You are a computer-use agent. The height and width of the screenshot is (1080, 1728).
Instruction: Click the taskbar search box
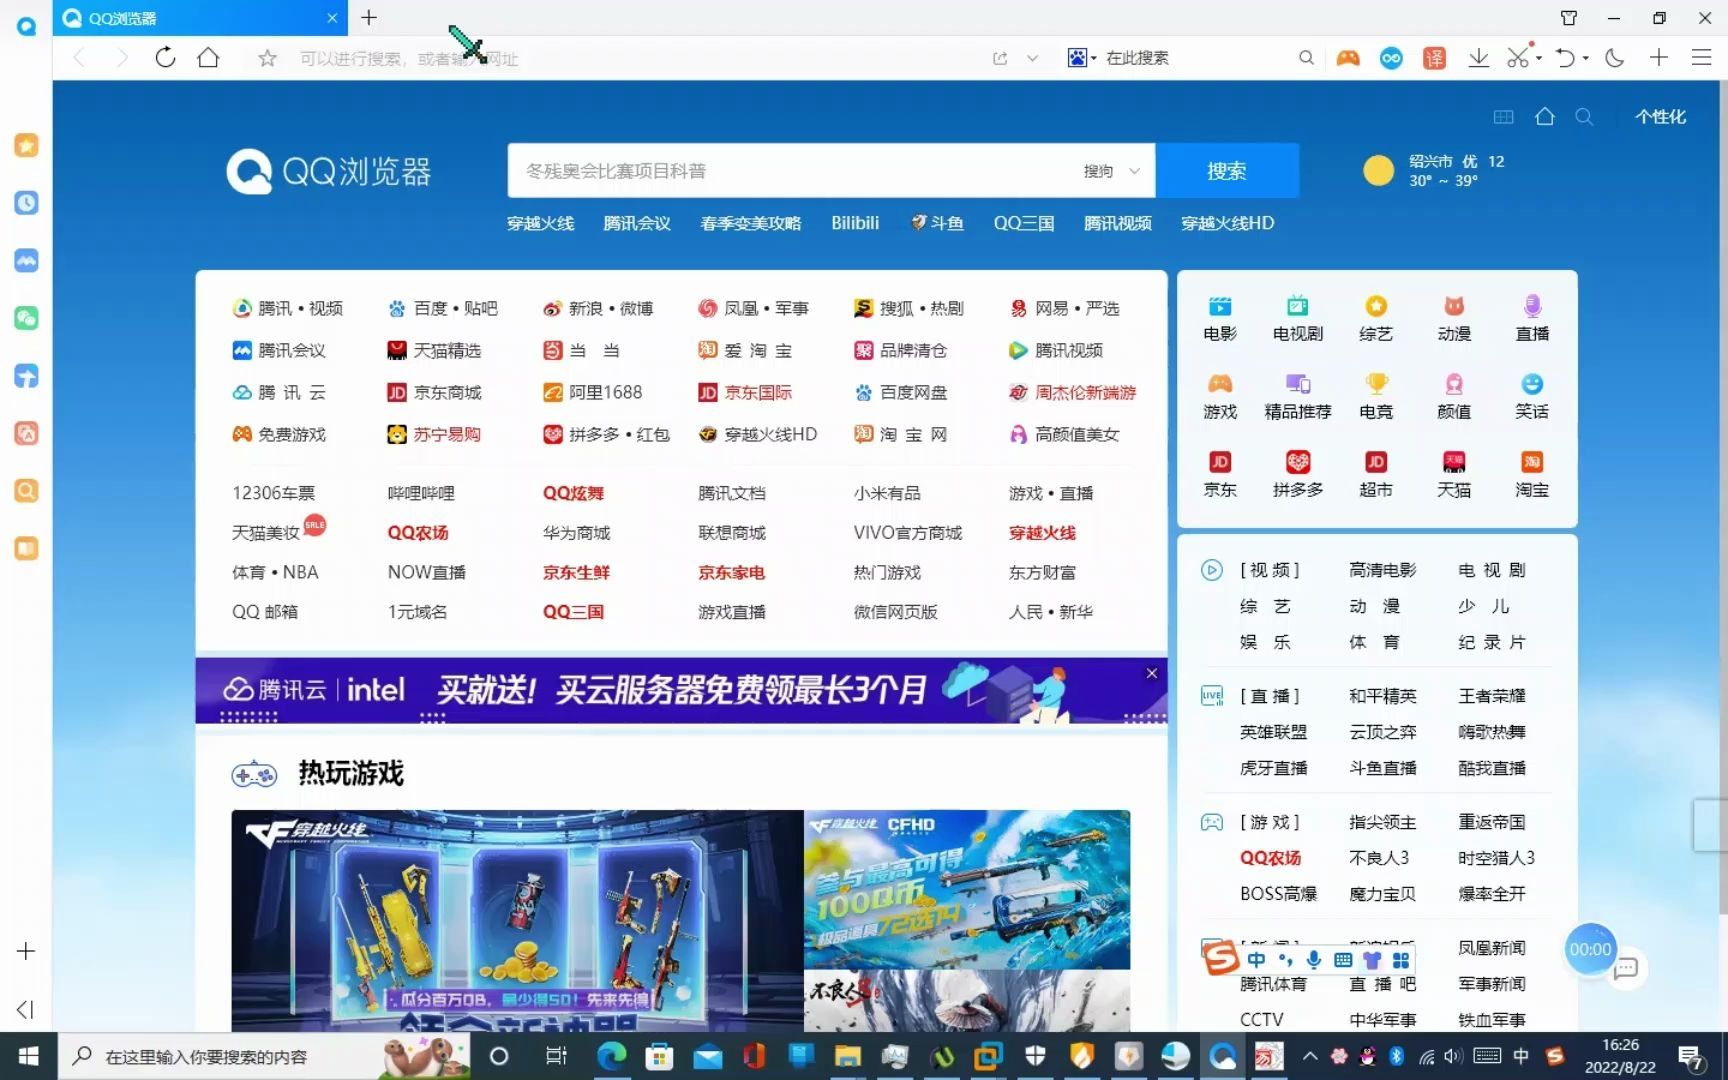pyautogui.click(x=262, y=1056)
